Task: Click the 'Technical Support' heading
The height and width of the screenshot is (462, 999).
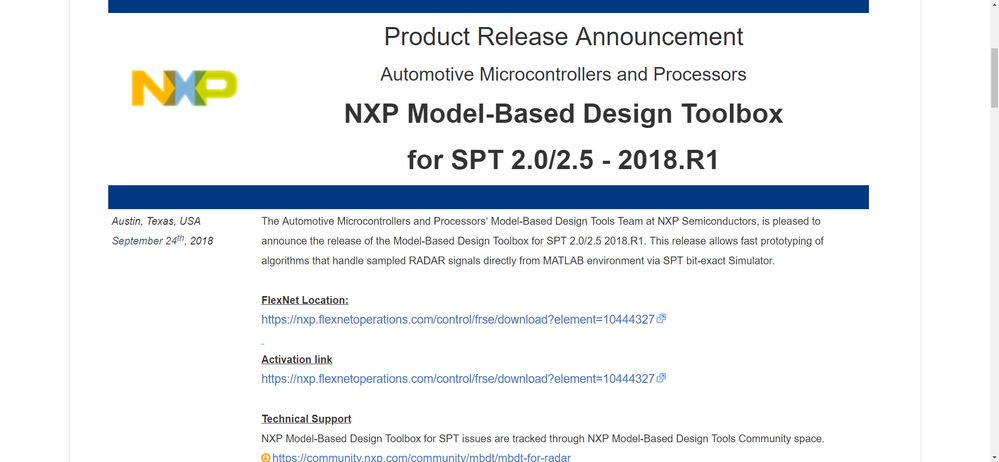Action: (306, 419)
